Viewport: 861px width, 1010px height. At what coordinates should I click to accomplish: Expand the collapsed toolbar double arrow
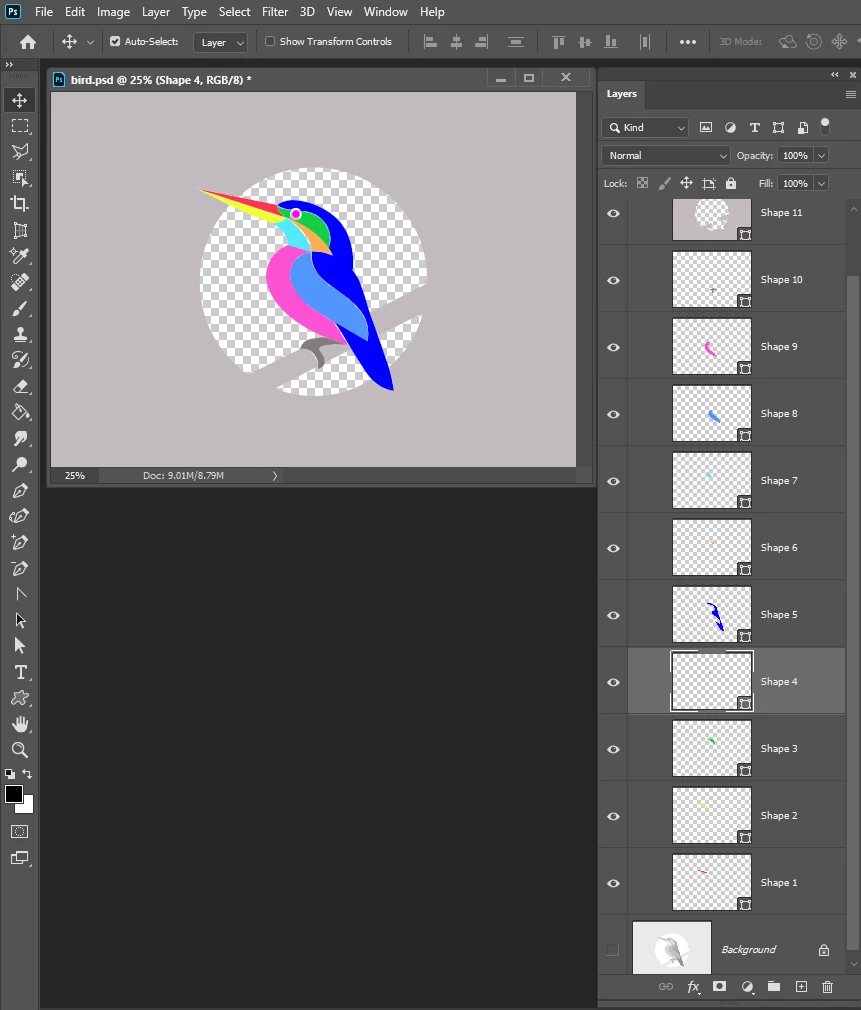point(9,64)
